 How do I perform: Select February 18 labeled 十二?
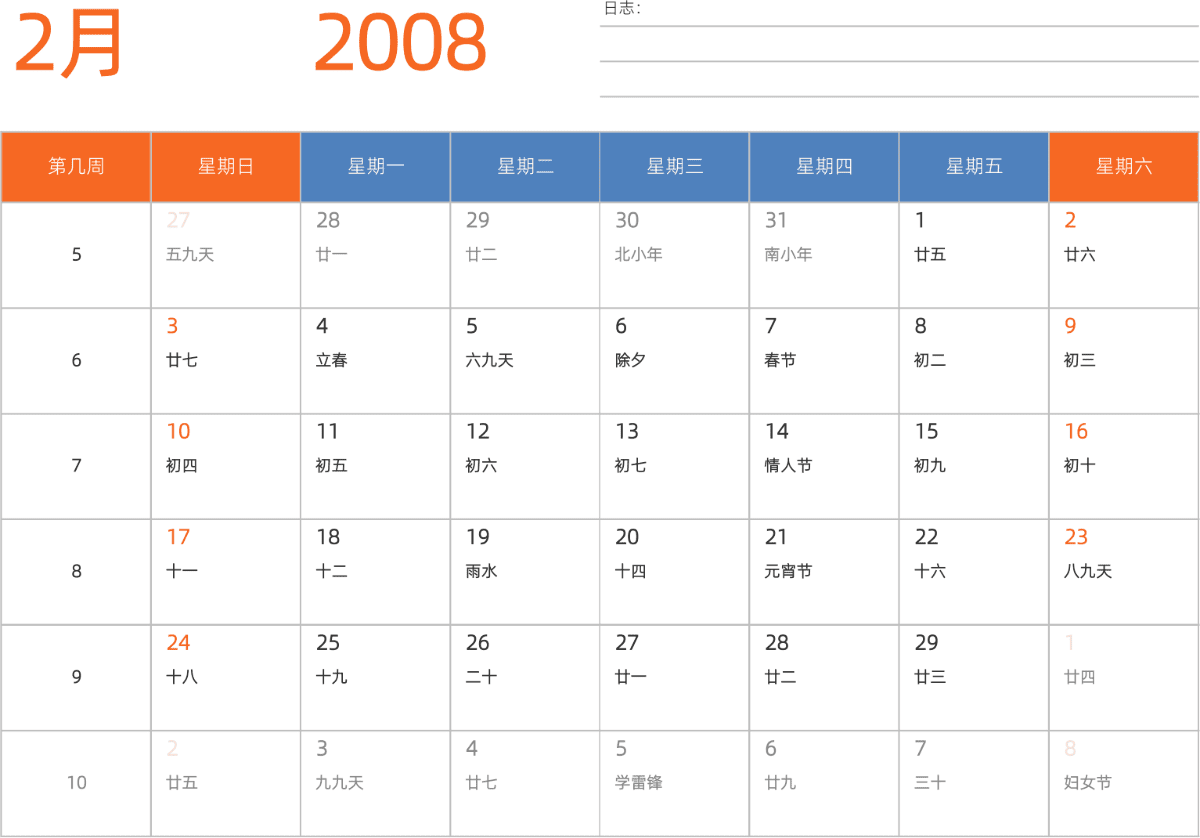click(376, 572)
